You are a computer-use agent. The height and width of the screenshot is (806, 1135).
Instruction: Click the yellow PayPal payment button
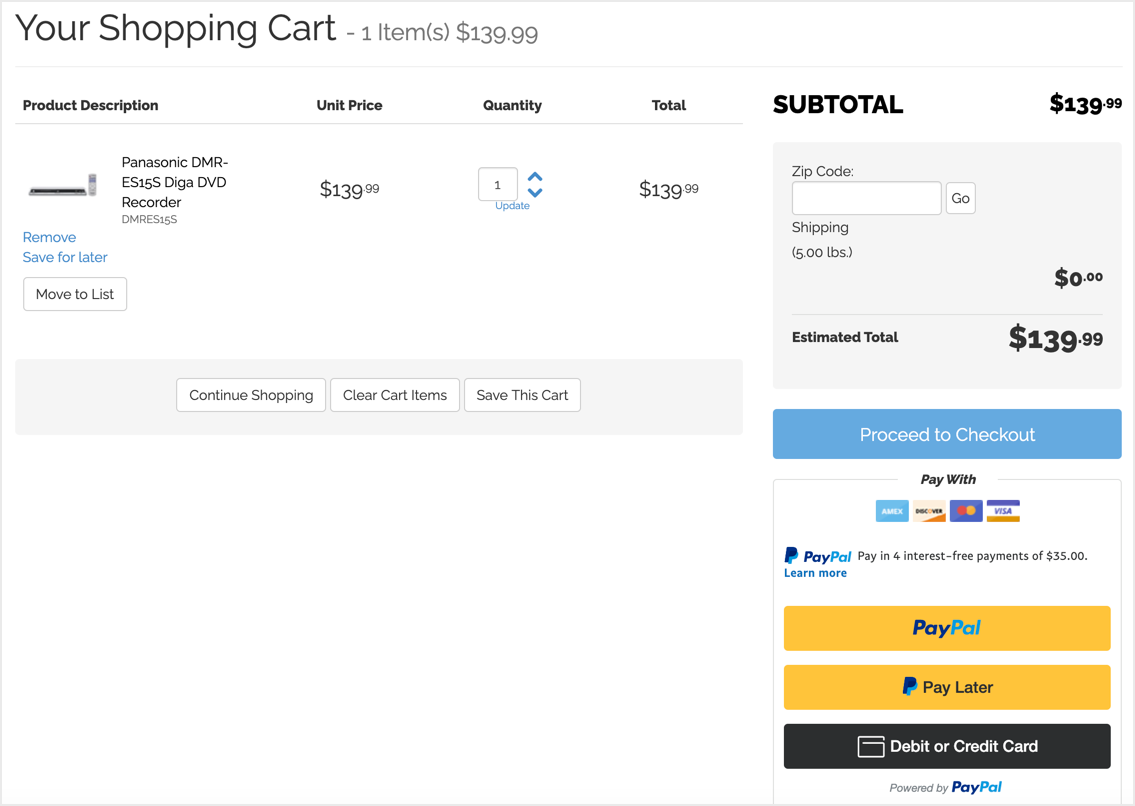tap(946, 627)
